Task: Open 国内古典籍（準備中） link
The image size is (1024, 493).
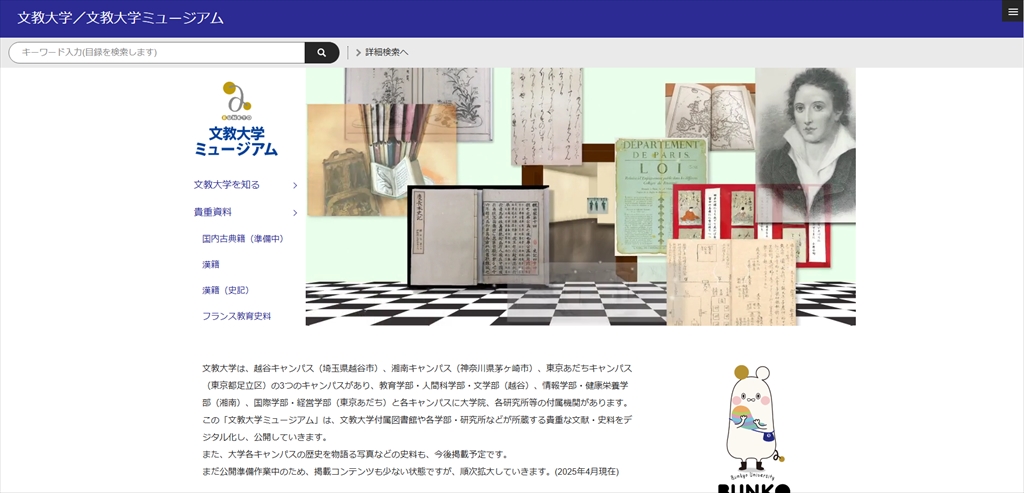Action: click(x=243, y=239)
